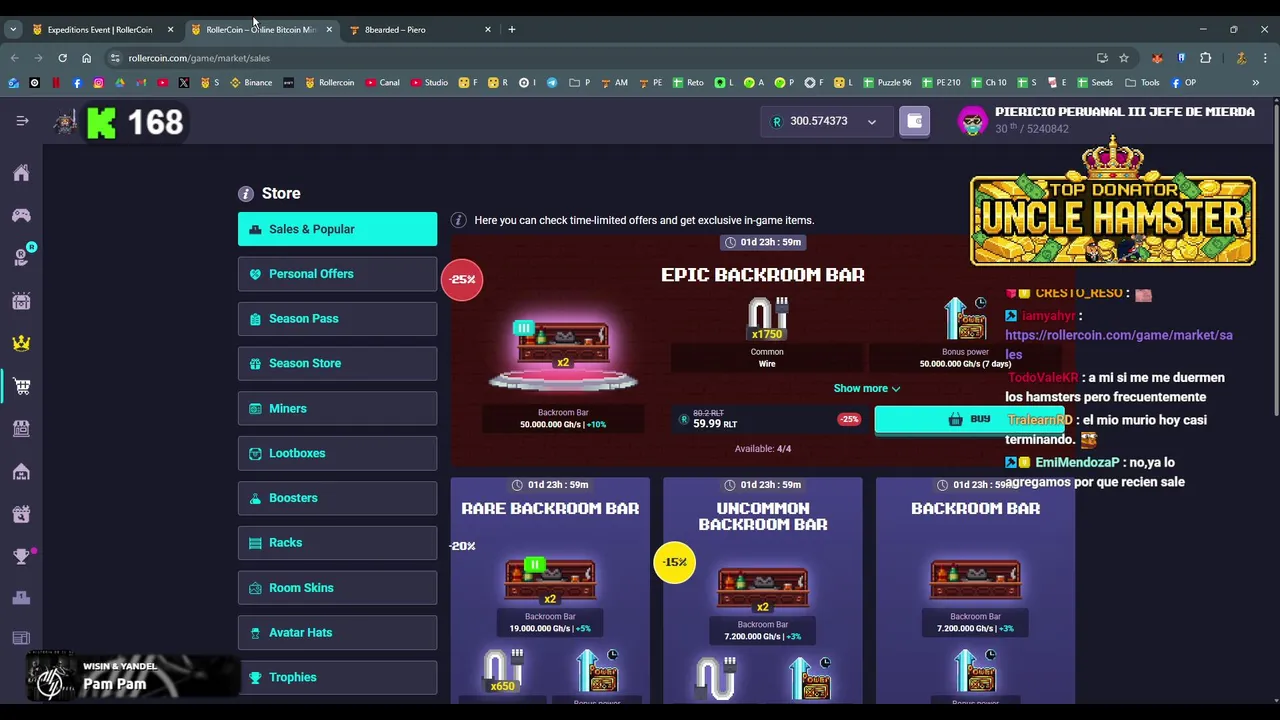This screenshot has width=1280, height=720.
Task: Open a new browser tab
Action: pyautogui.click(x=512, y=30)
